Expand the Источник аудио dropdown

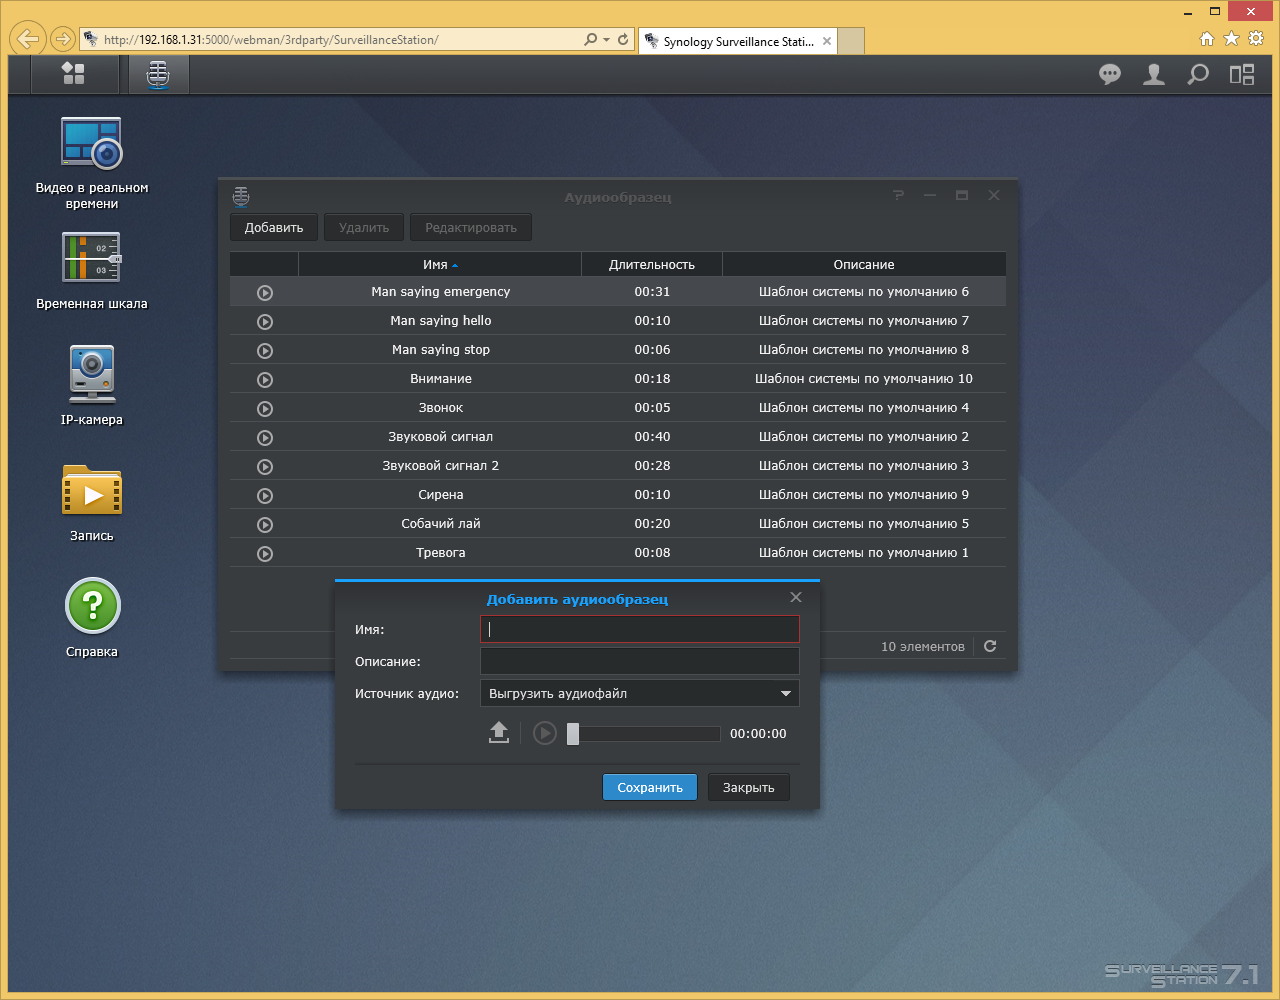tap(640, 693)
